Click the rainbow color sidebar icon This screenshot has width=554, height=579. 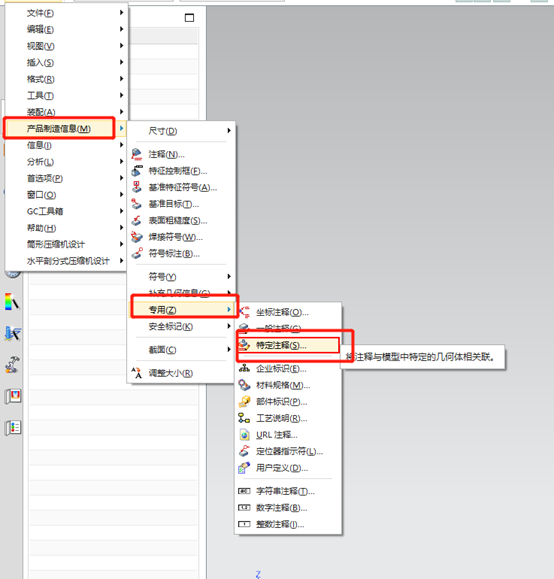(12, 302)
